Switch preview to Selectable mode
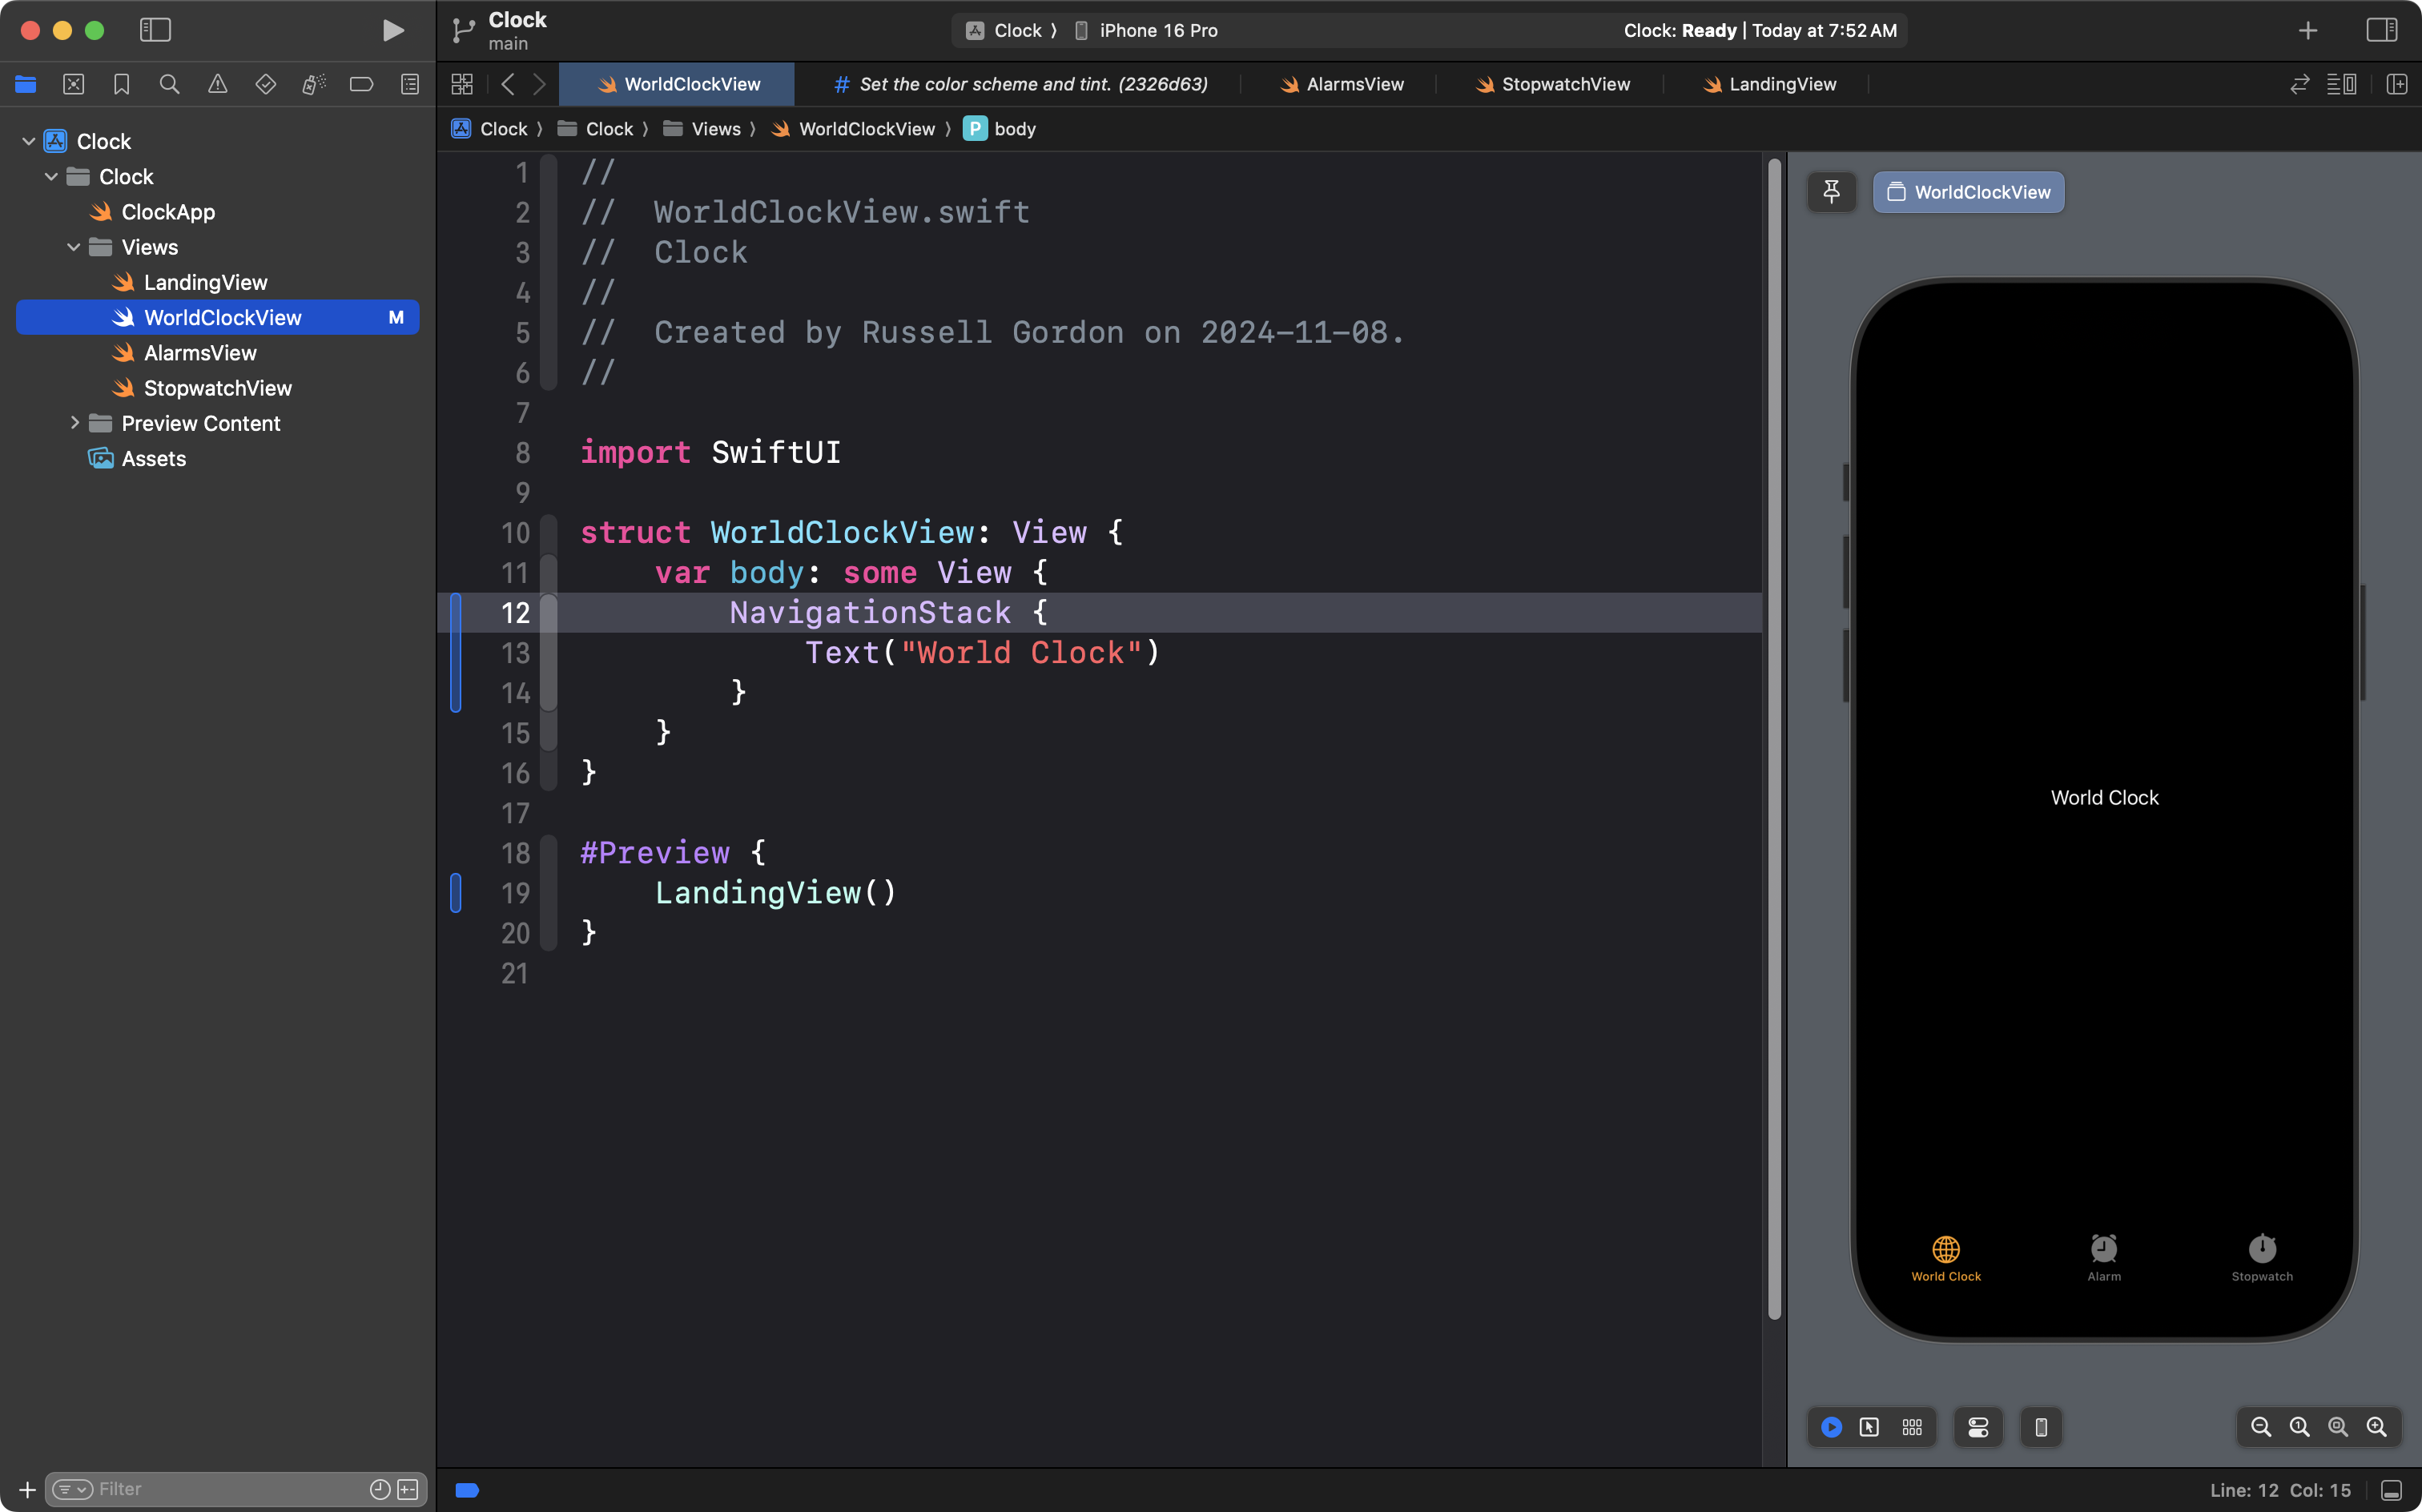Viewport: 2422px width, 1512px height. pyautogui.click(x=1869, y=1427)
